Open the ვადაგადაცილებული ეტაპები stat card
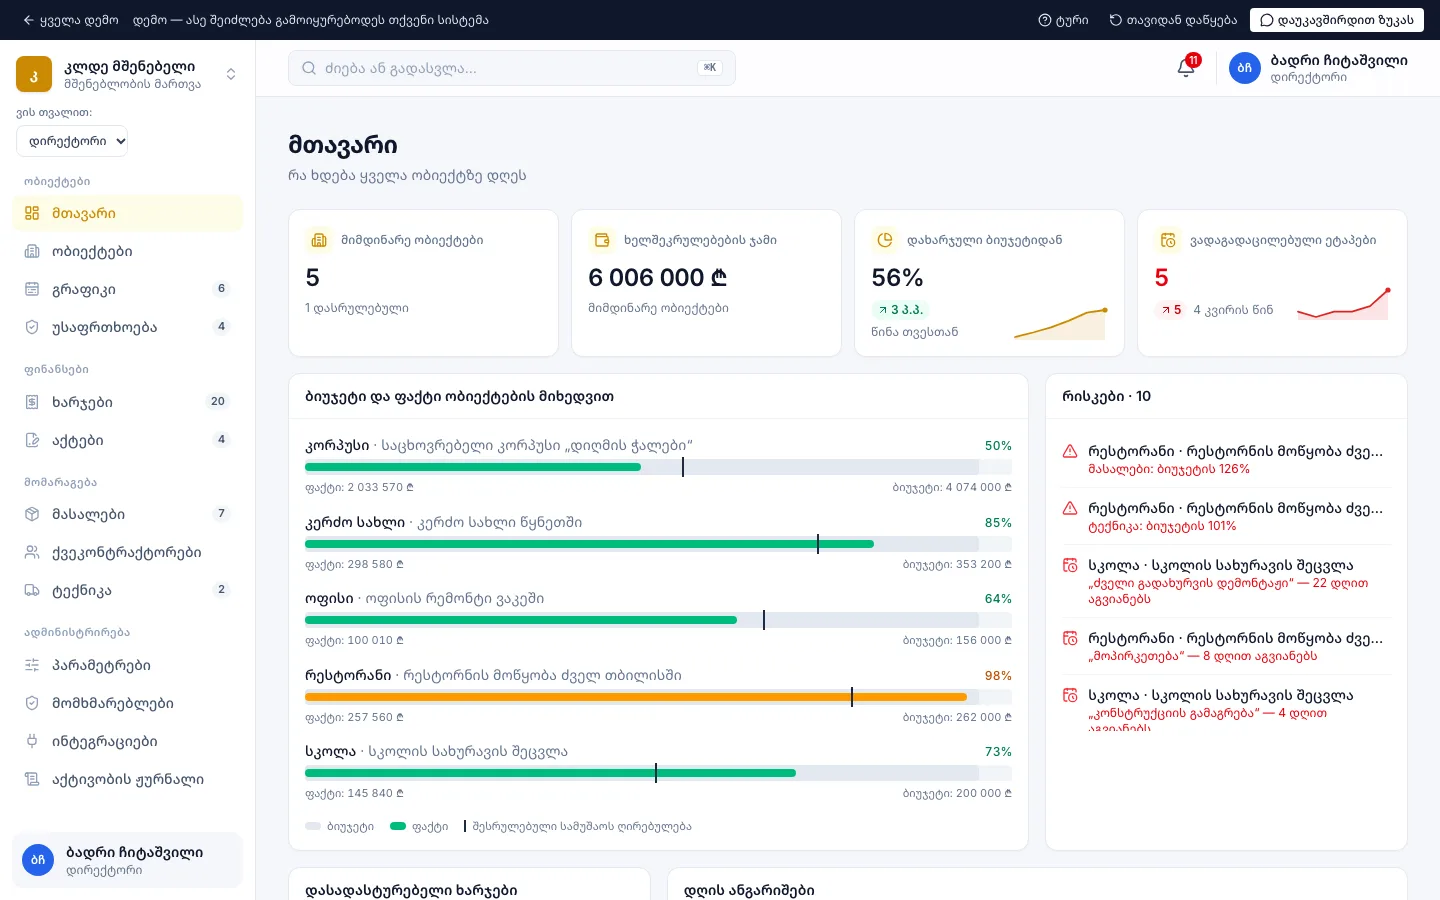Screen dimensions: 1440x900 tap(1272, 283)
